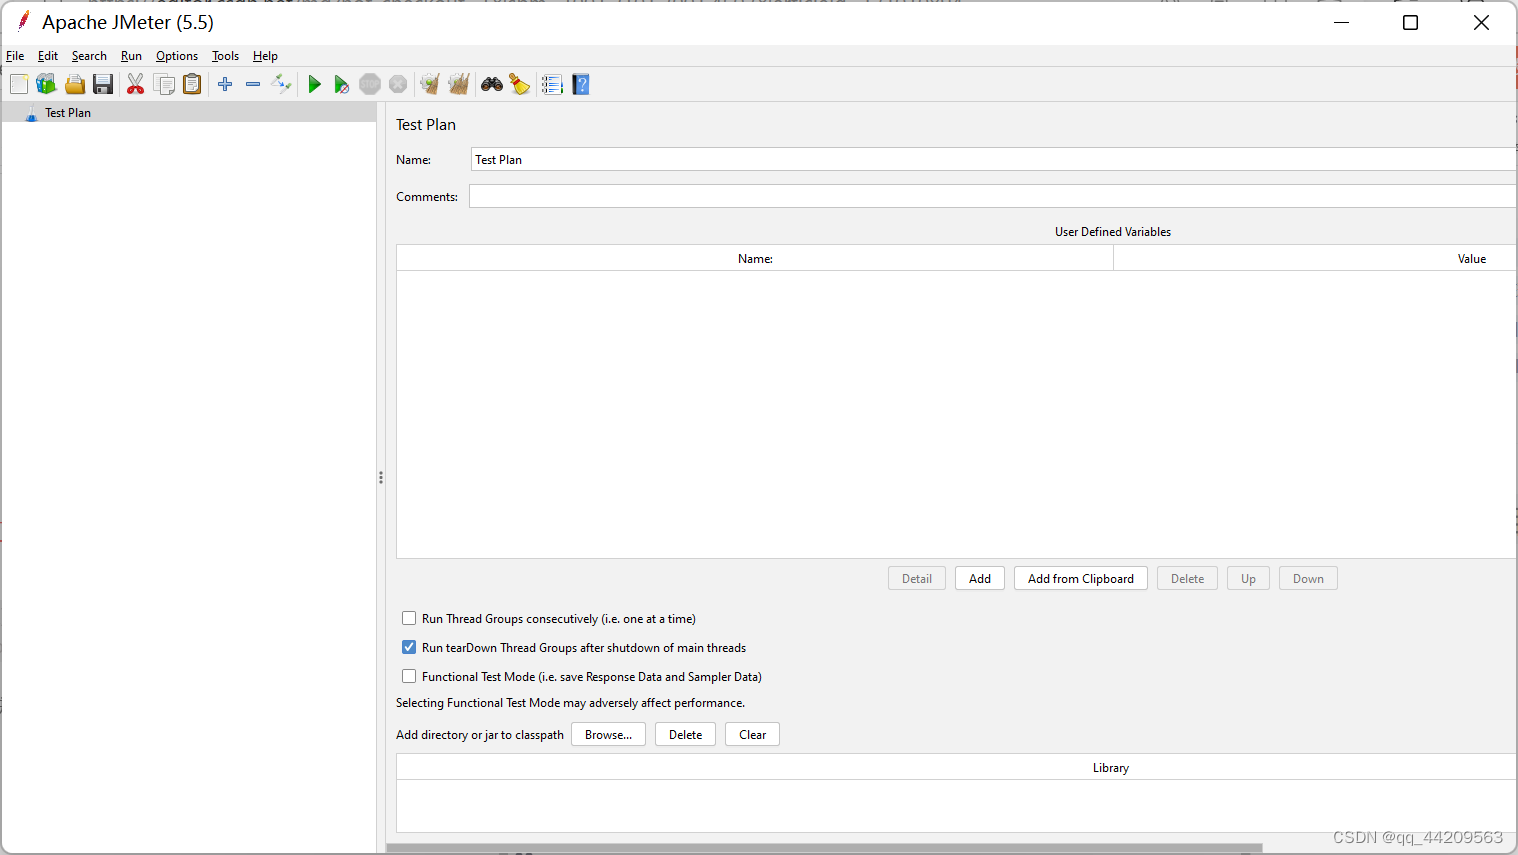Open the Run menu
Image resolution: width=1518 pixels, height=855 pixels.
click(x=131, y=56)
